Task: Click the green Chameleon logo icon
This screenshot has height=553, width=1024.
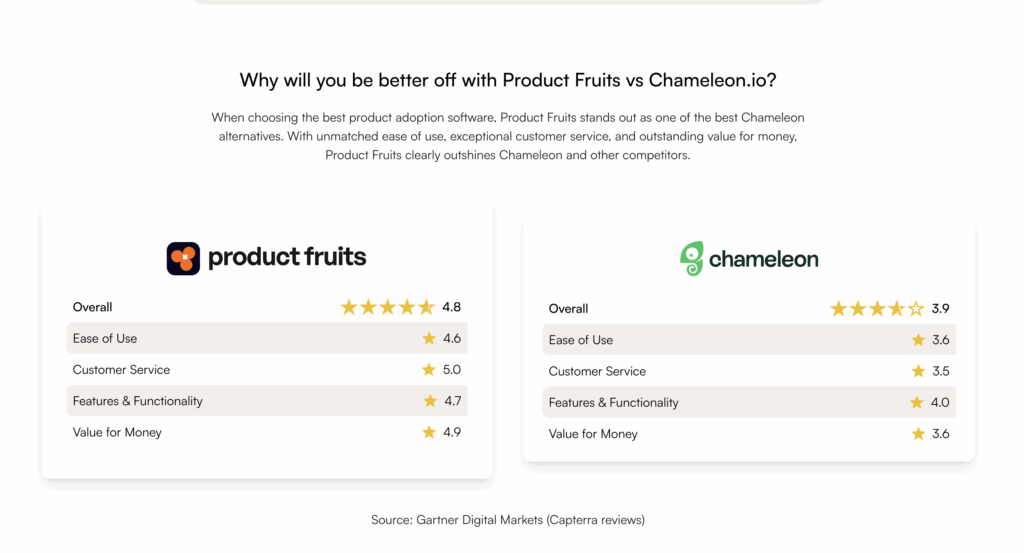Action: 692,258
